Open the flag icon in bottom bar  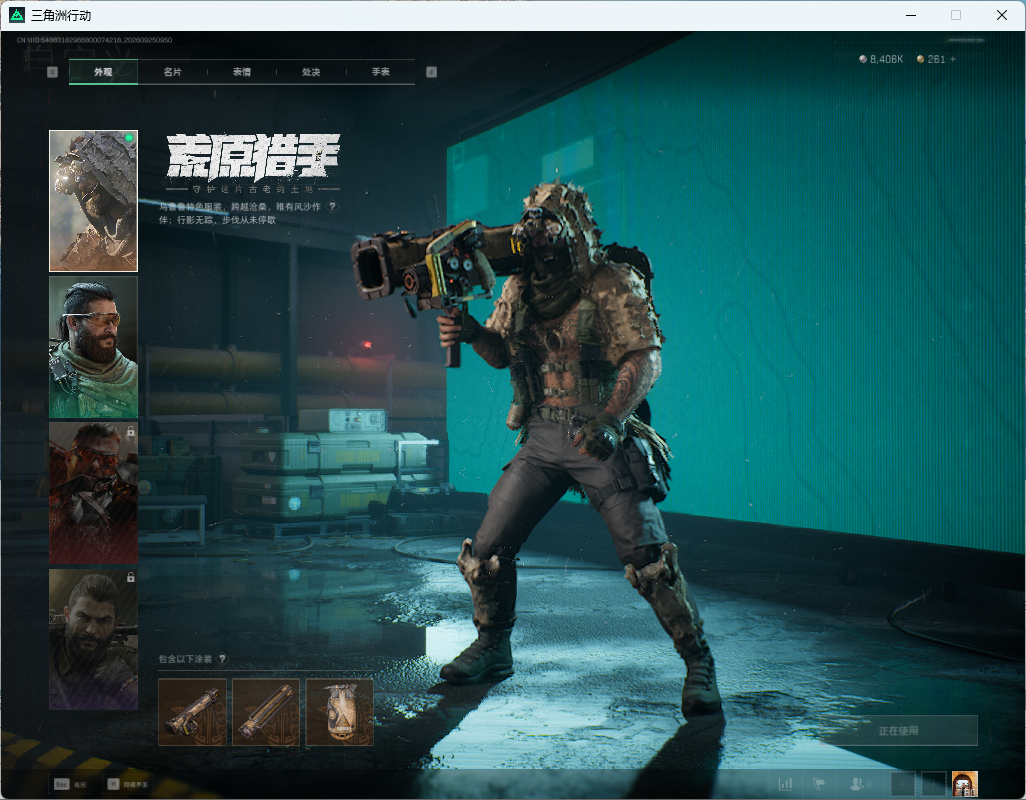819,783
